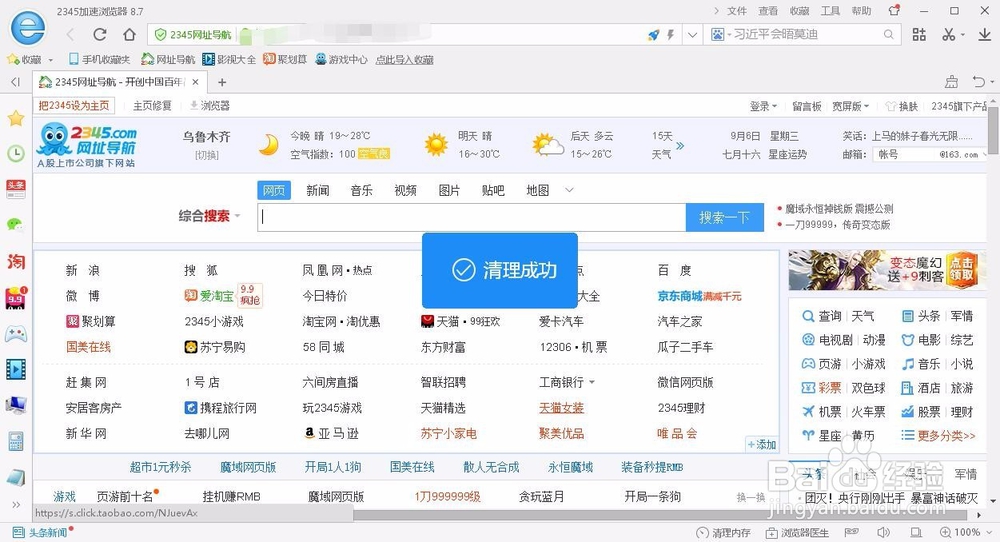Close the 2345网址导航 tab
The height and width of the screenshot is (542, 1000).
(196, 82)
